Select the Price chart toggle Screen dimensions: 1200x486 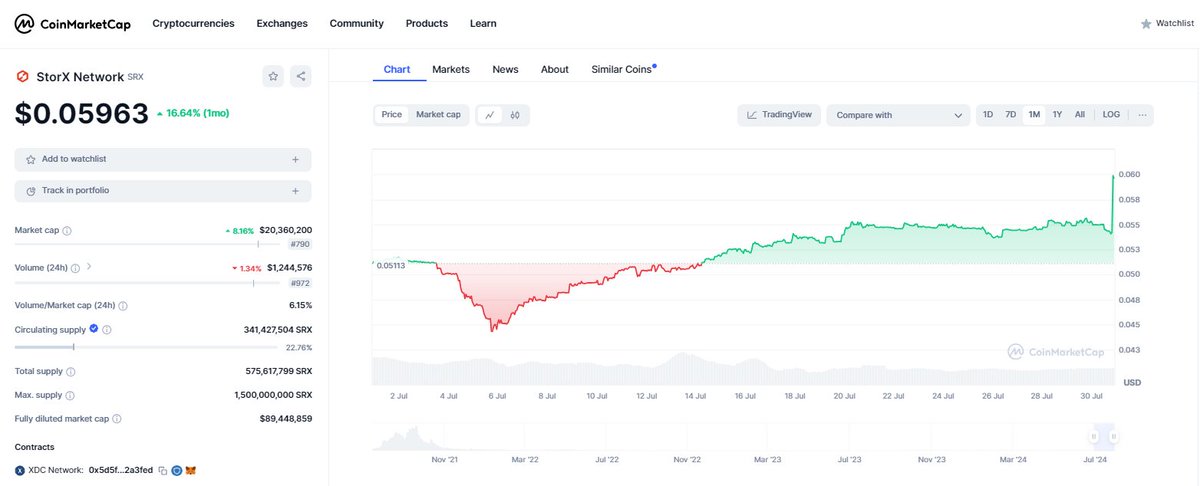(392, 115)
